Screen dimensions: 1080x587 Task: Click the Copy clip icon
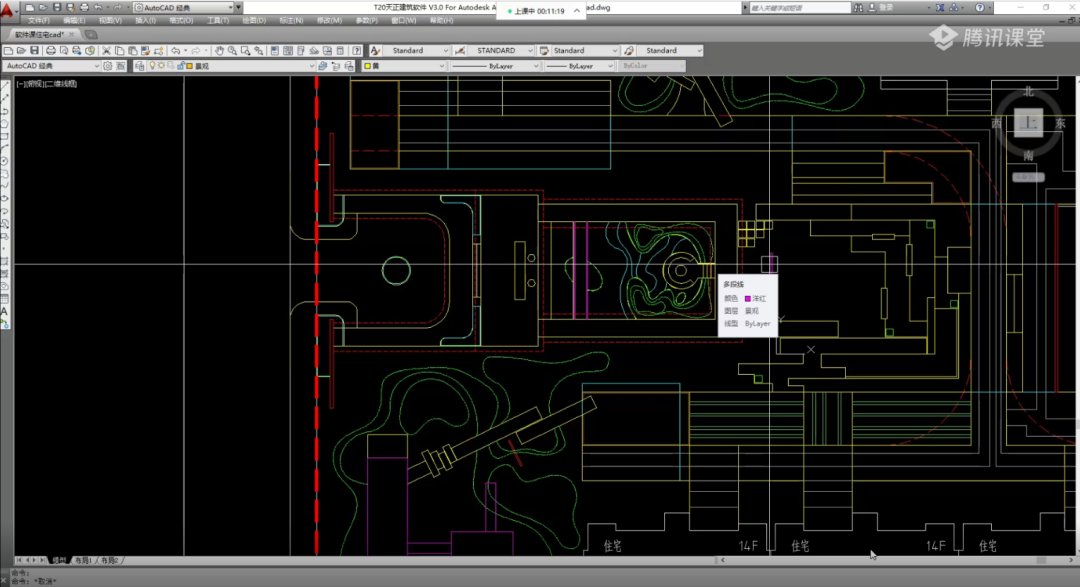point(119,51)
